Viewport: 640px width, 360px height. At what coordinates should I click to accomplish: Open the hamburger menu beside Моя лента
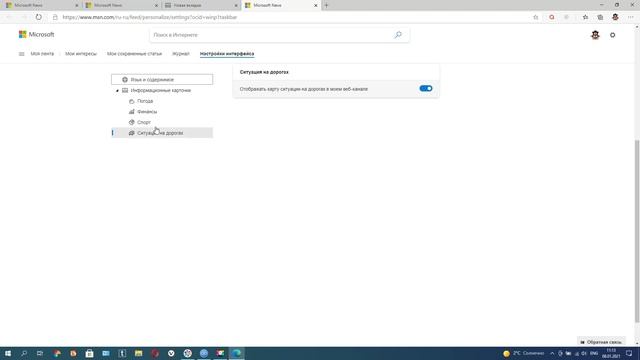click(x=22, y=54)
